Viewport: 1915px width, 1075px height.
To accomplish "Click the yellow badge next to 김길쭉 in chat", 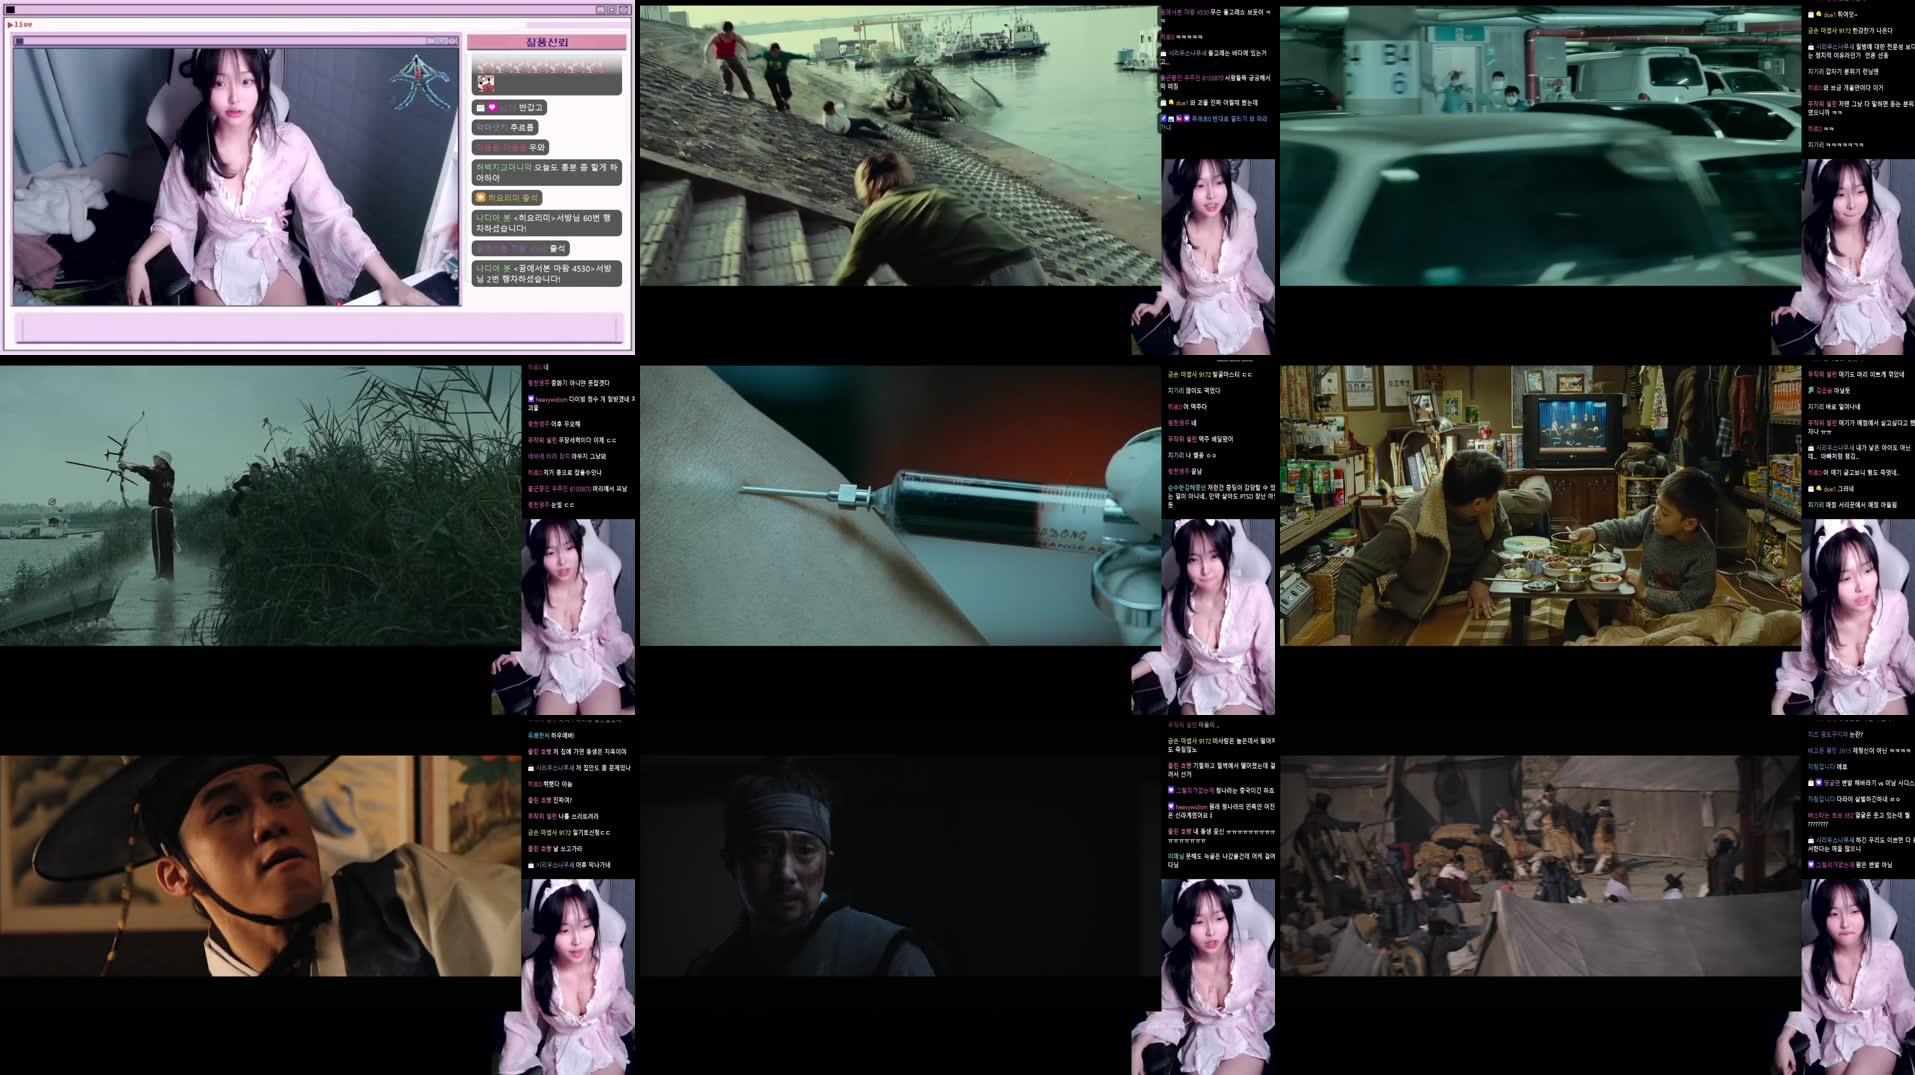I will click(1811, 391).
